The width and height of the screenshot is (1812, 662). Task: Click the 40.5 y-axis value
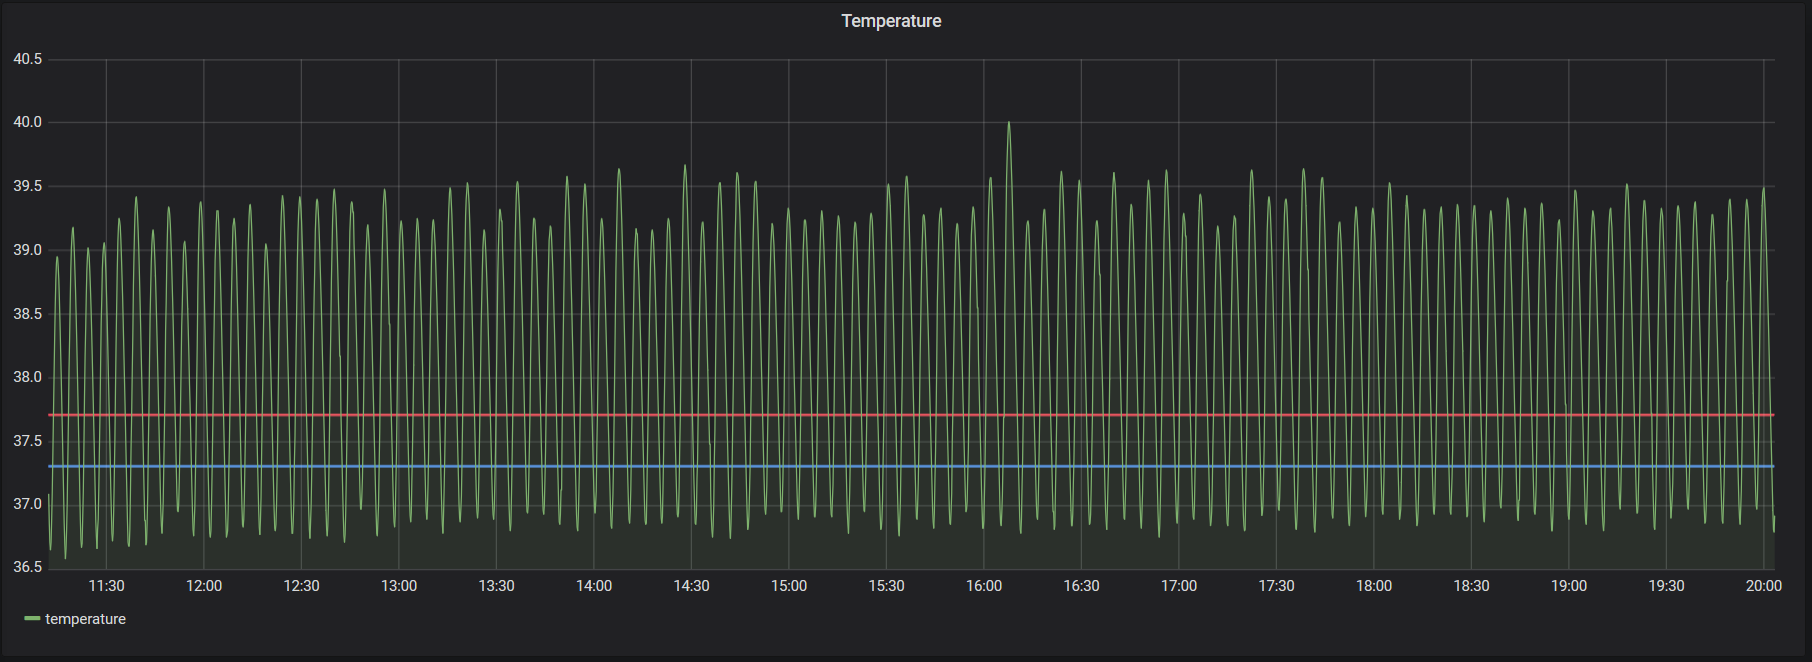pyautogui.click(x=28, y=60)
